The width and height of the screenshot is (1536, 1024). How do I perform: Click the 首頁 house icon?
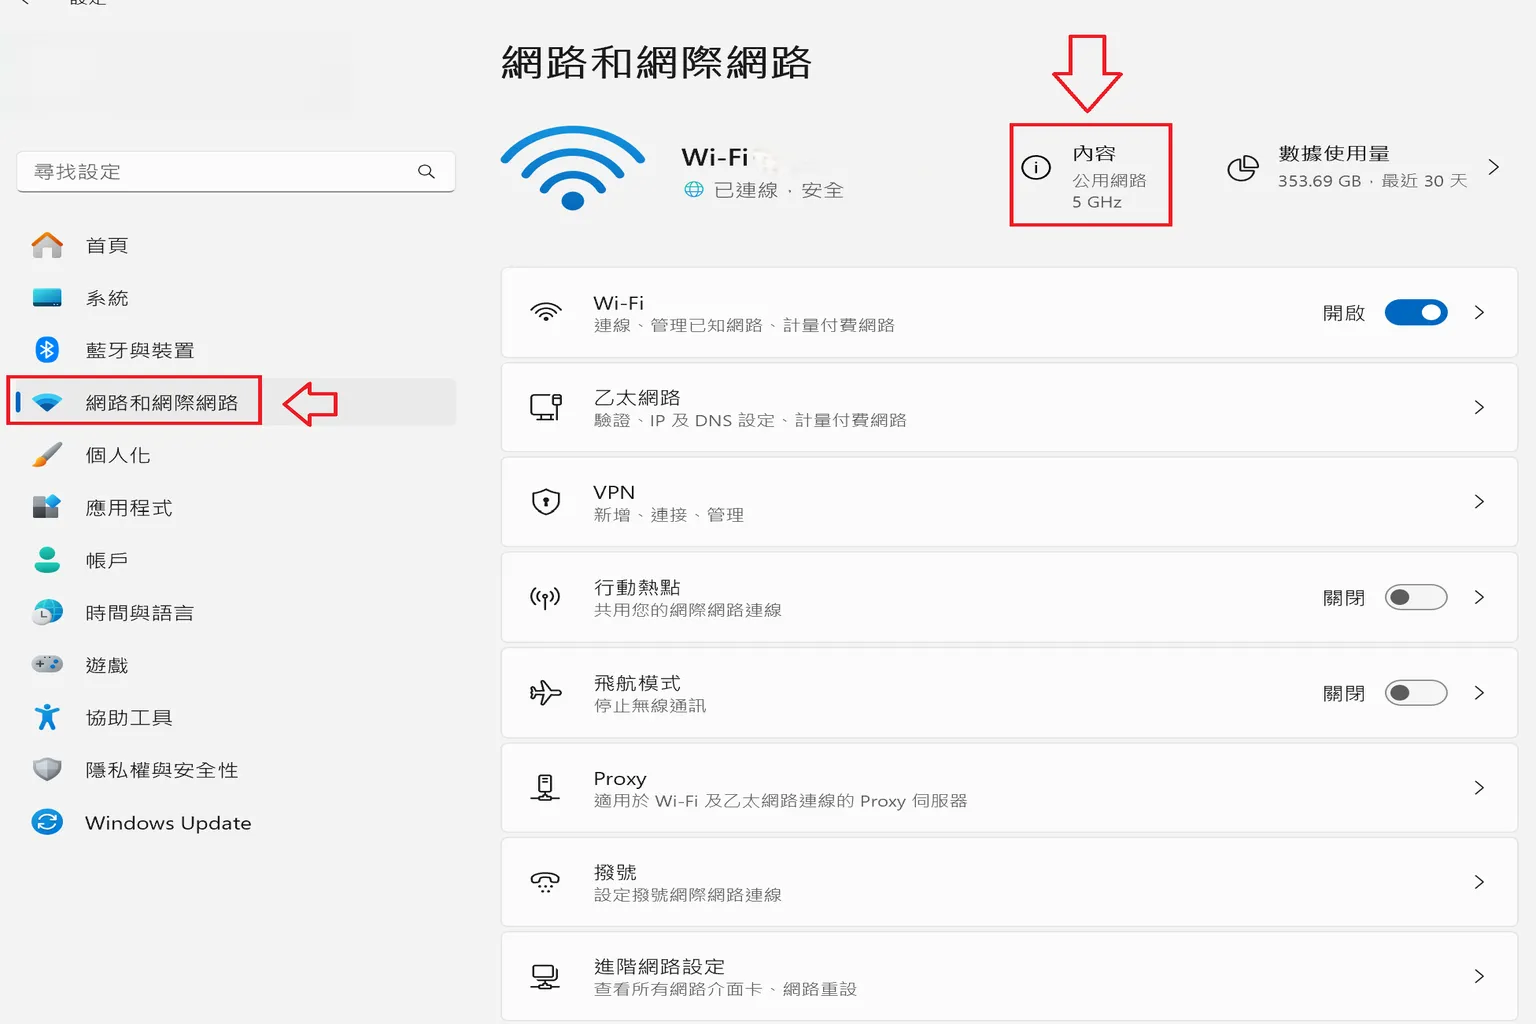(47, 245)
